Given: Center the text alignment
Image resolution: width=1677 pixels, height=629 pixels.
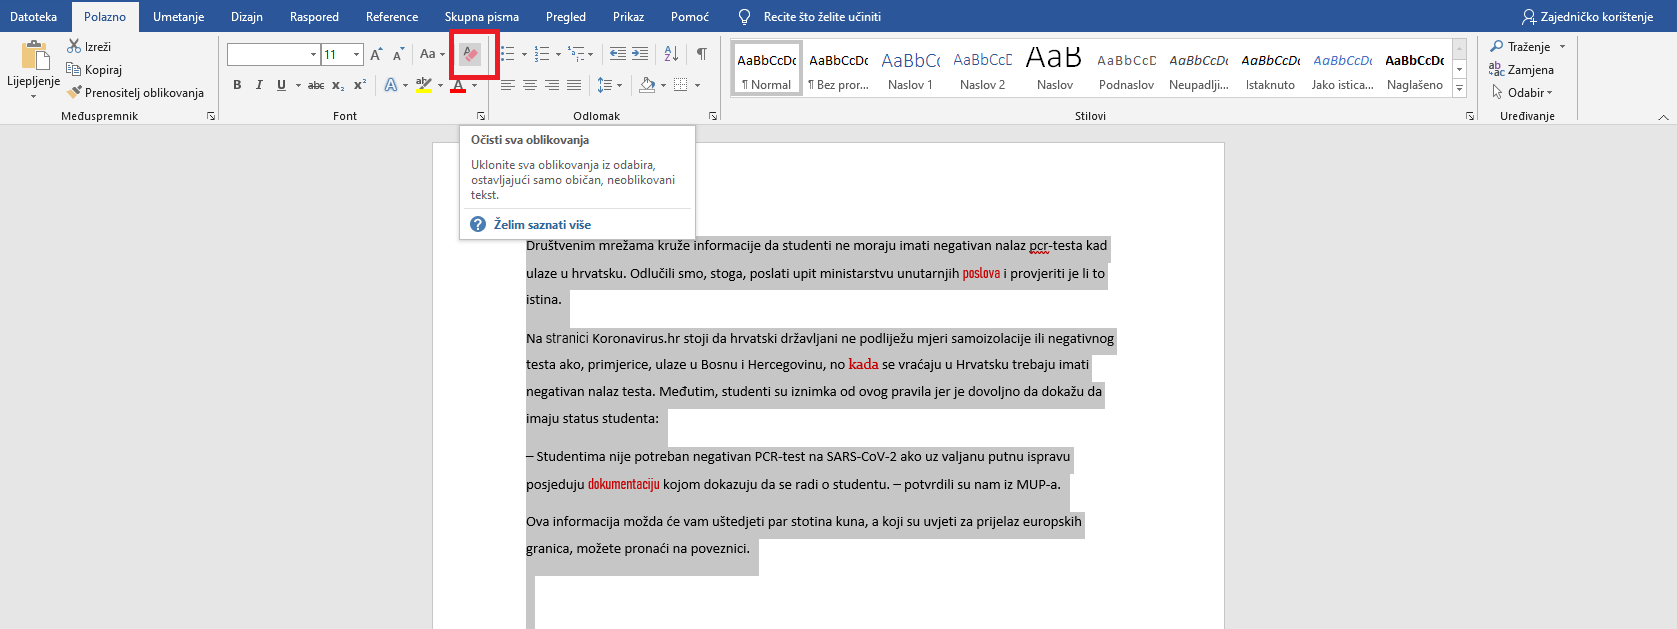Looking at the screenshot, I should (x=530, y=85).
